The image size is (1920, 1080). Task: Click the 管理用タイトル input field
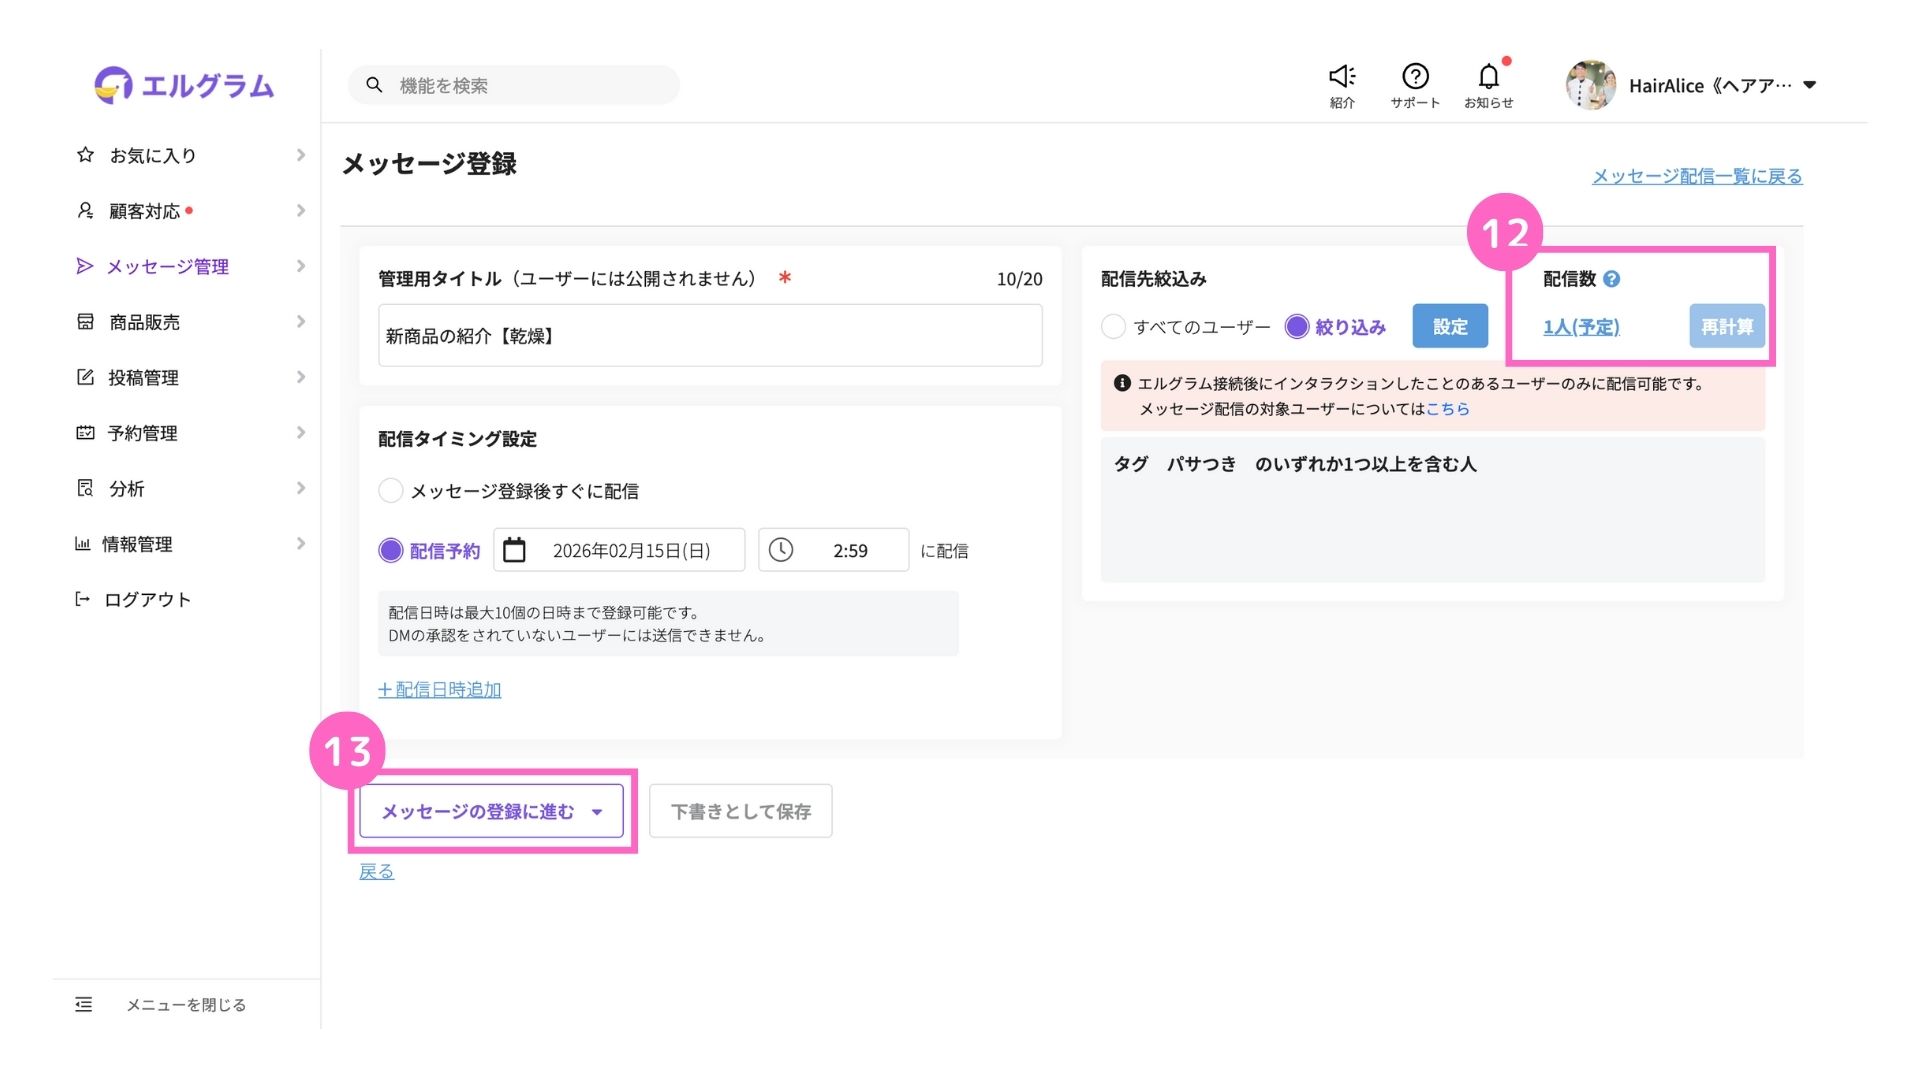coord(709,336)
